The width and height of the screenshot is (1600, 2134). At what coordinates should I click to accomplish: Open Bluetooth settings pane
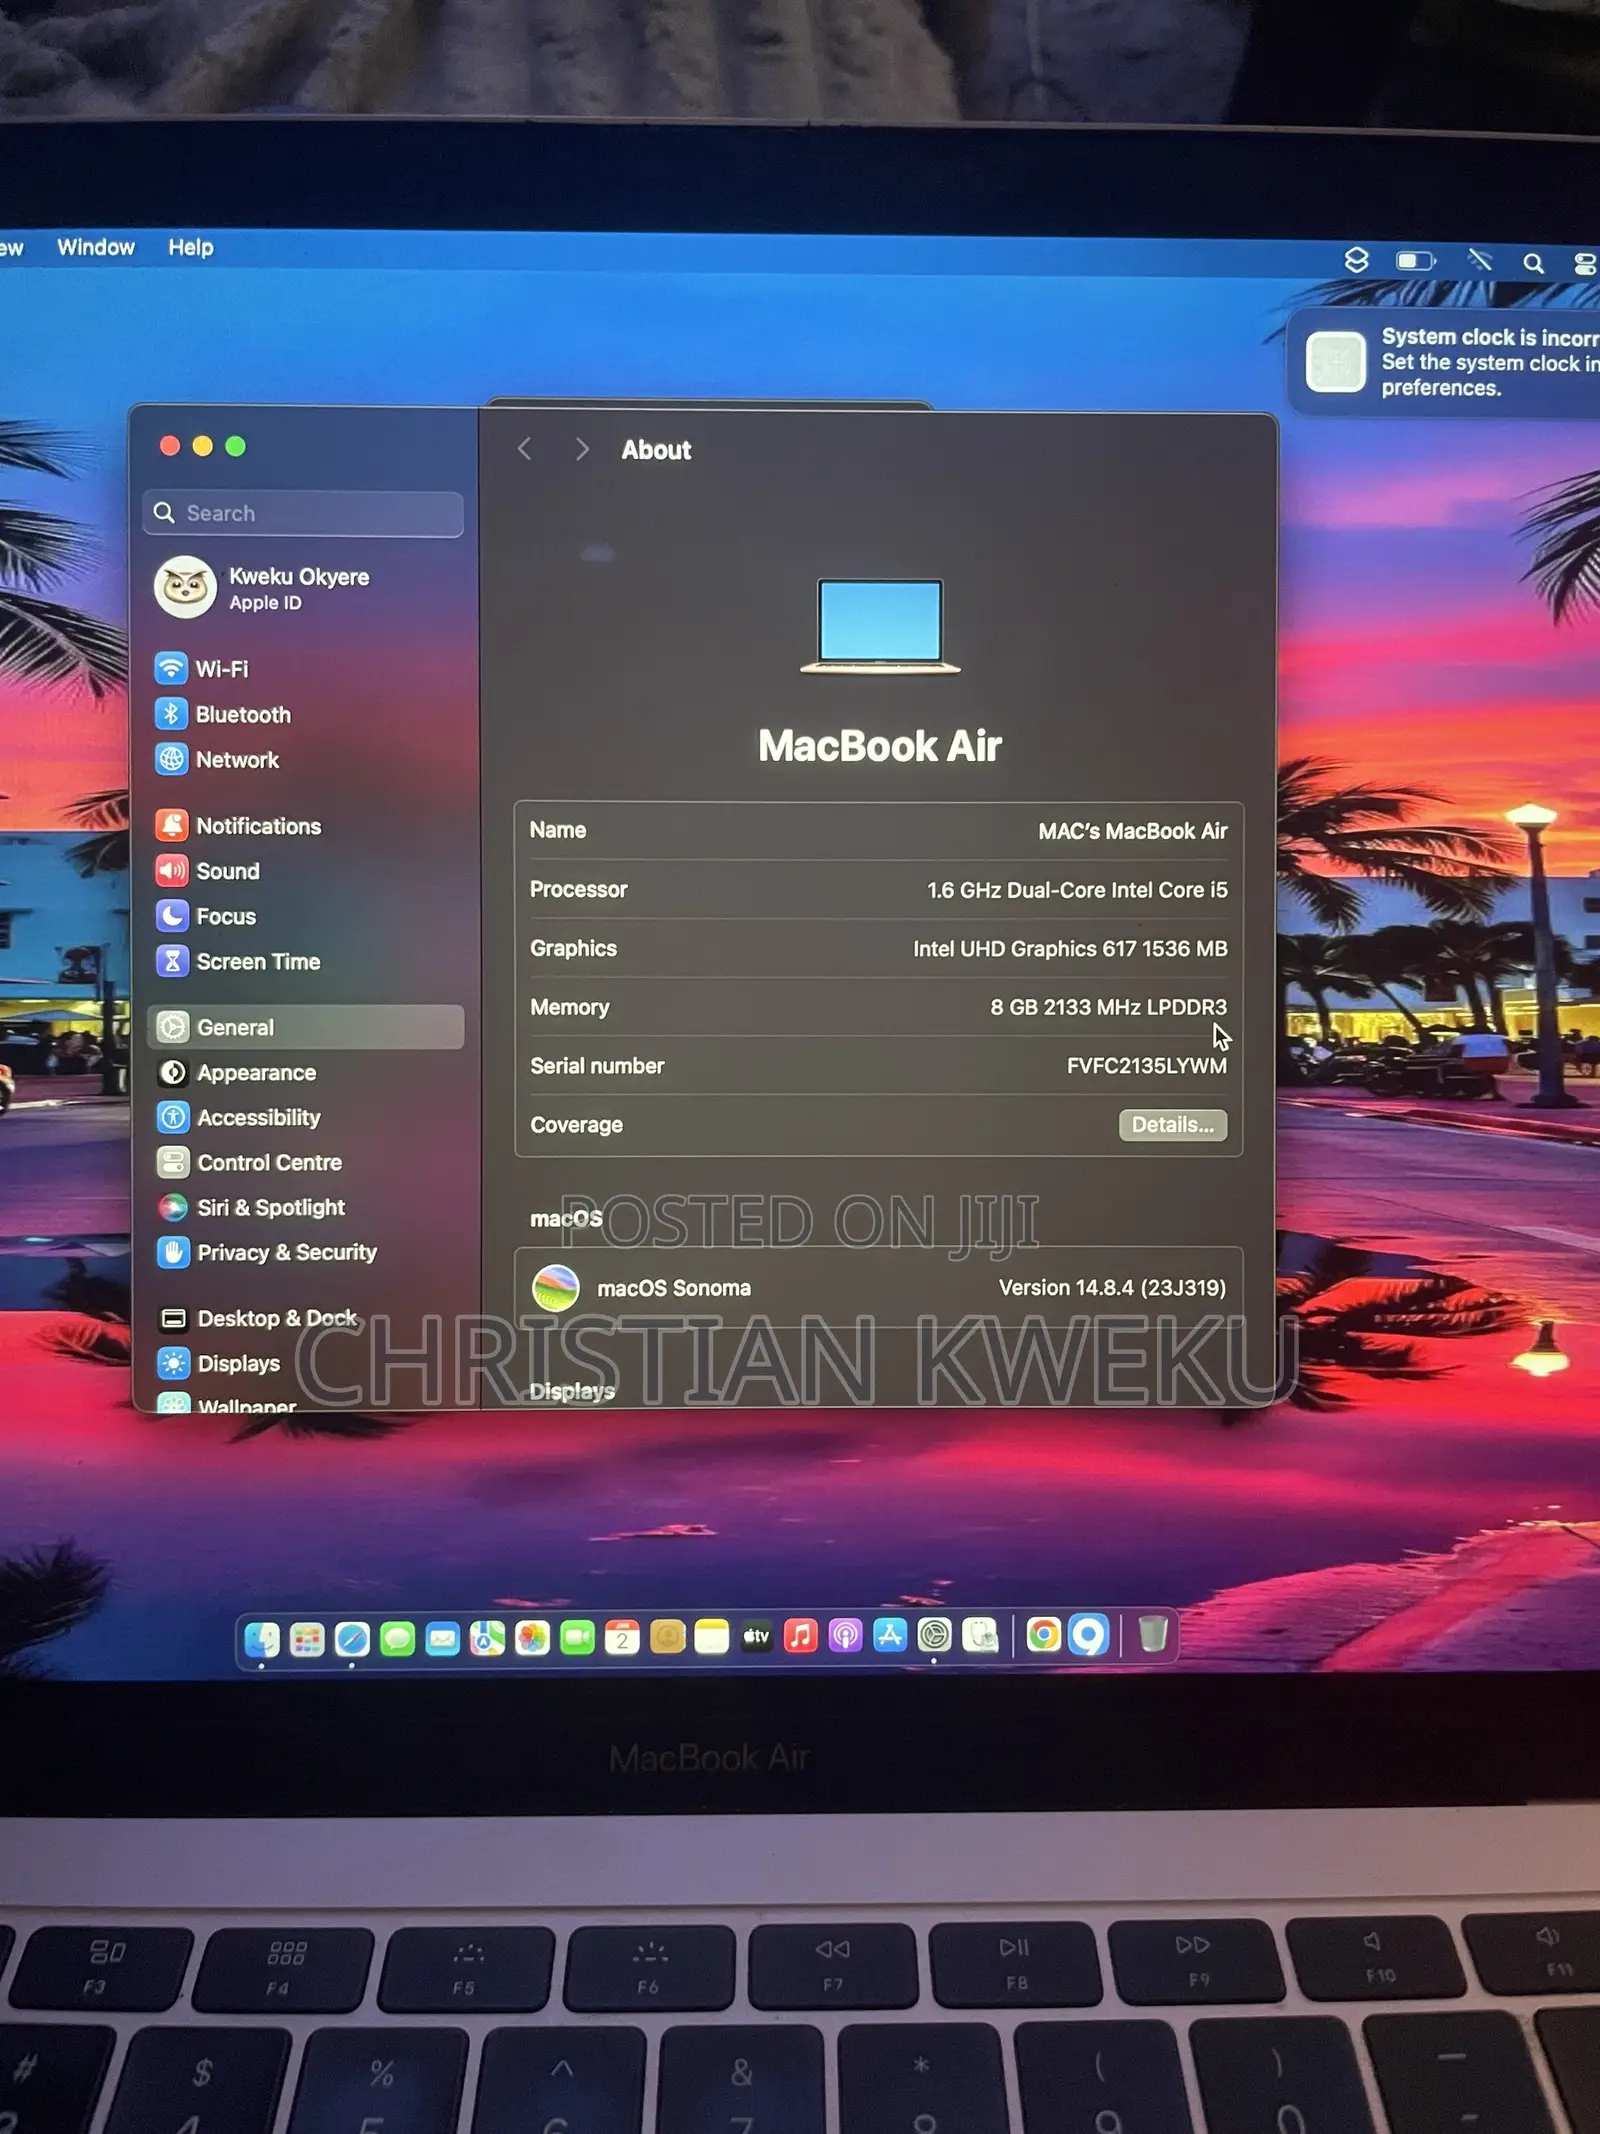coord(223,714)
